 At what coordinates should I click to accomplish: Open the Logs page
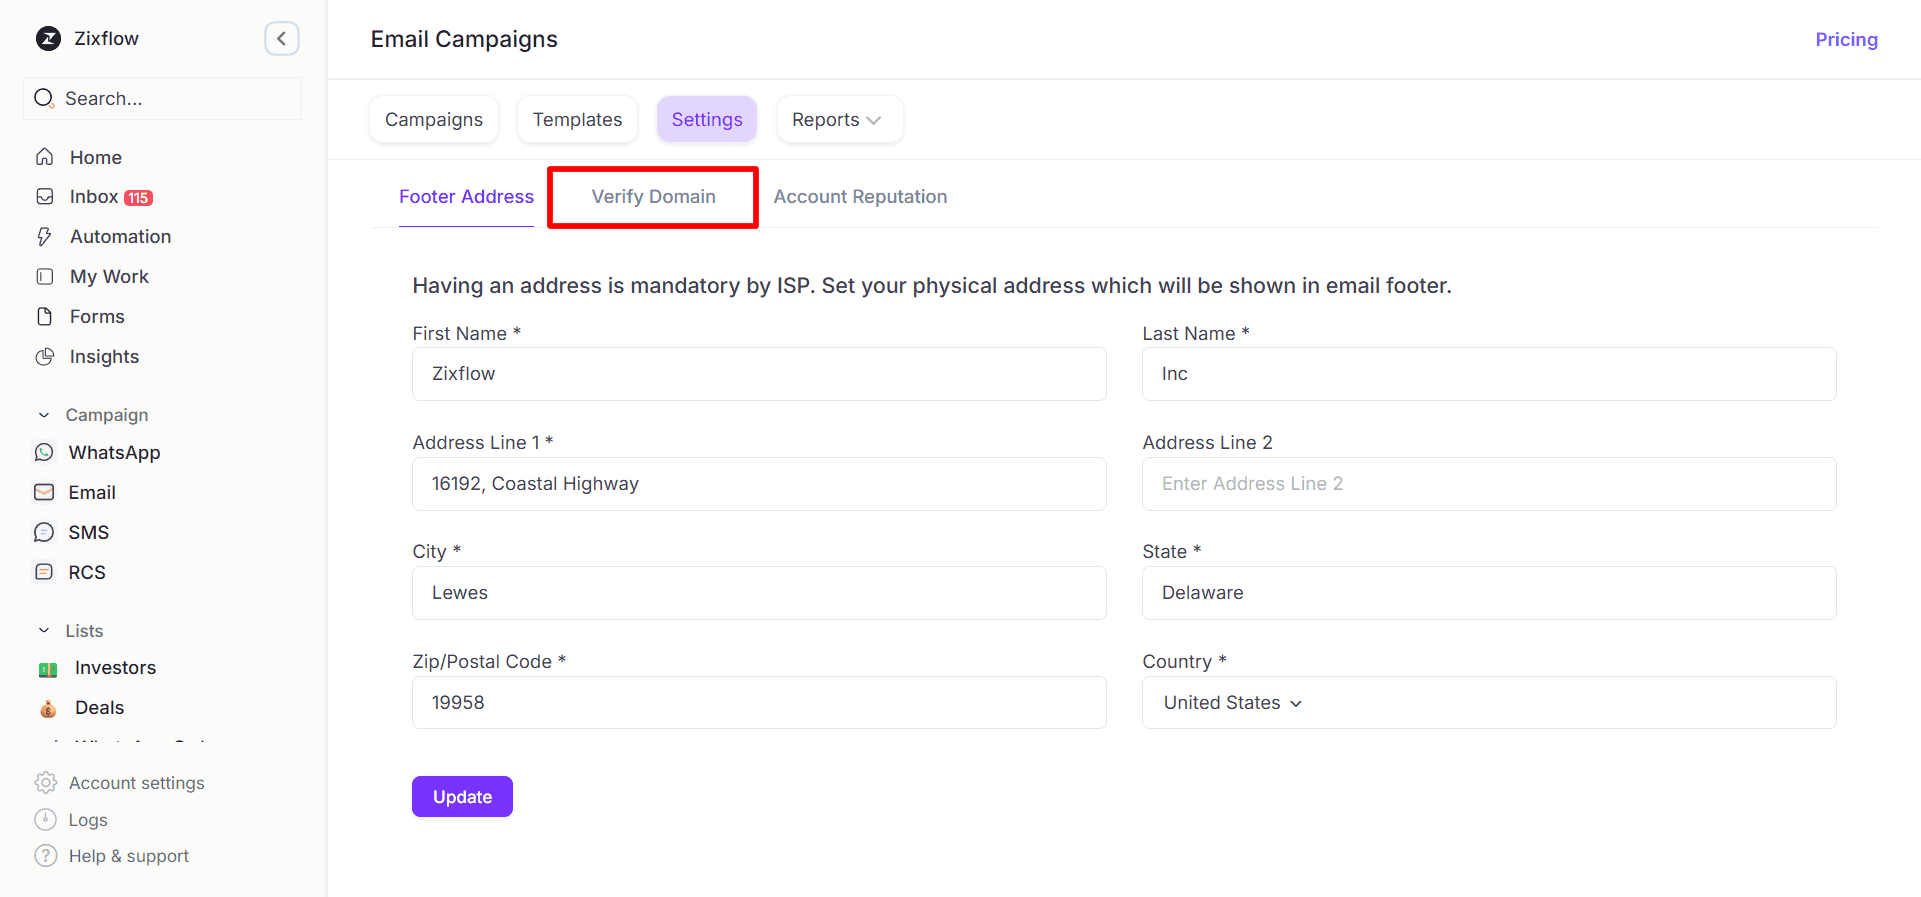88,820
